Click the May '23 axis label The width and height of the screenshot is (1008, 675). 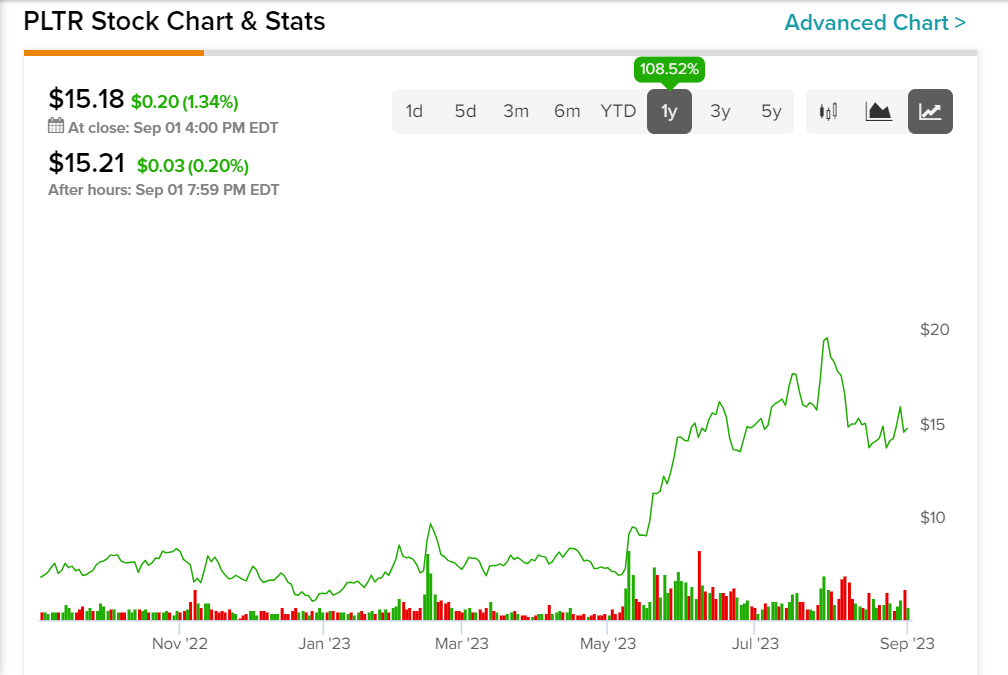[608, 644]
